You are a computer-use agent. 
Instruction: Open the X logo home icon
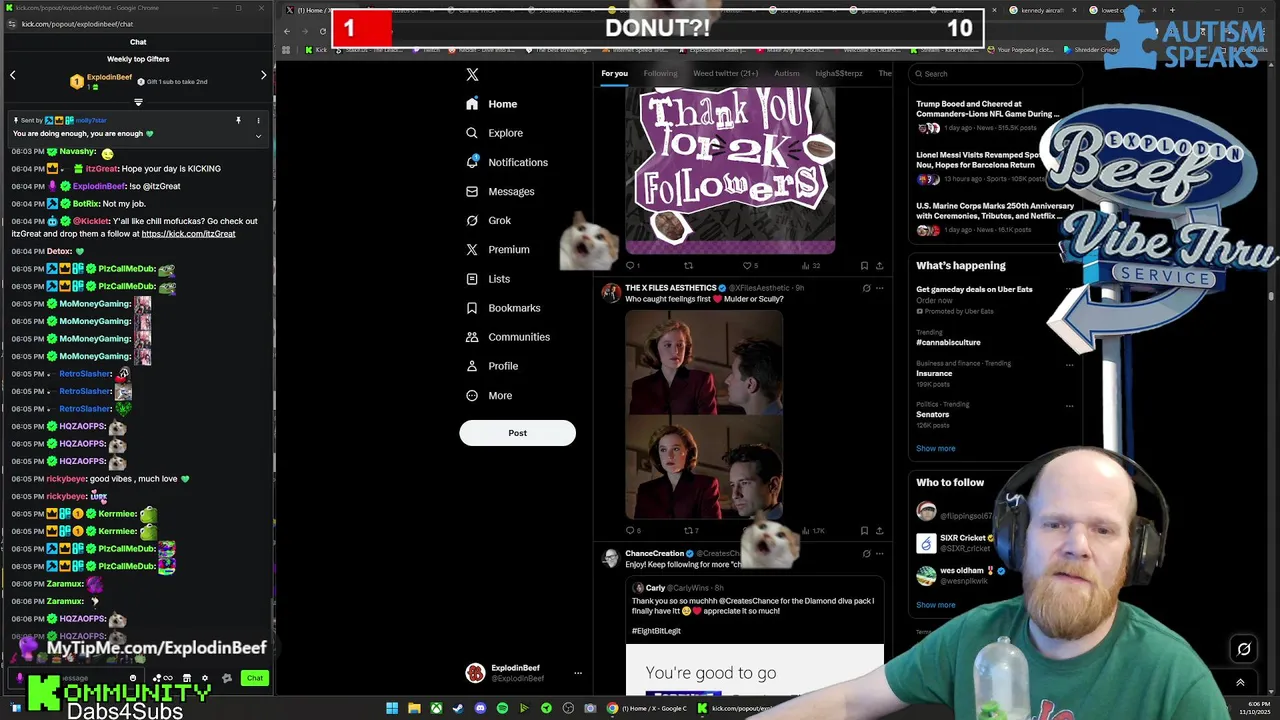(x=472, y=74)
